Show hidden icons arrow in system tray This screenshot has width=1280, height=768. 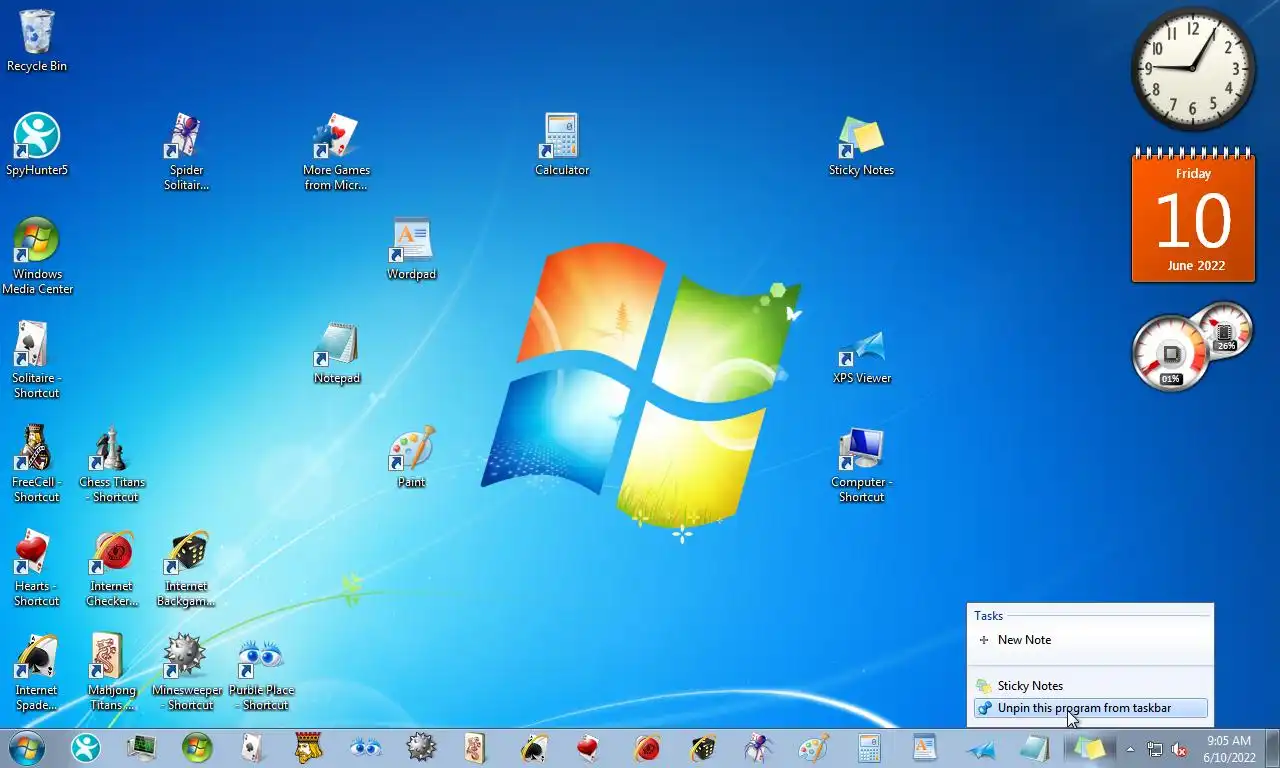click(x=1130, y=749)
